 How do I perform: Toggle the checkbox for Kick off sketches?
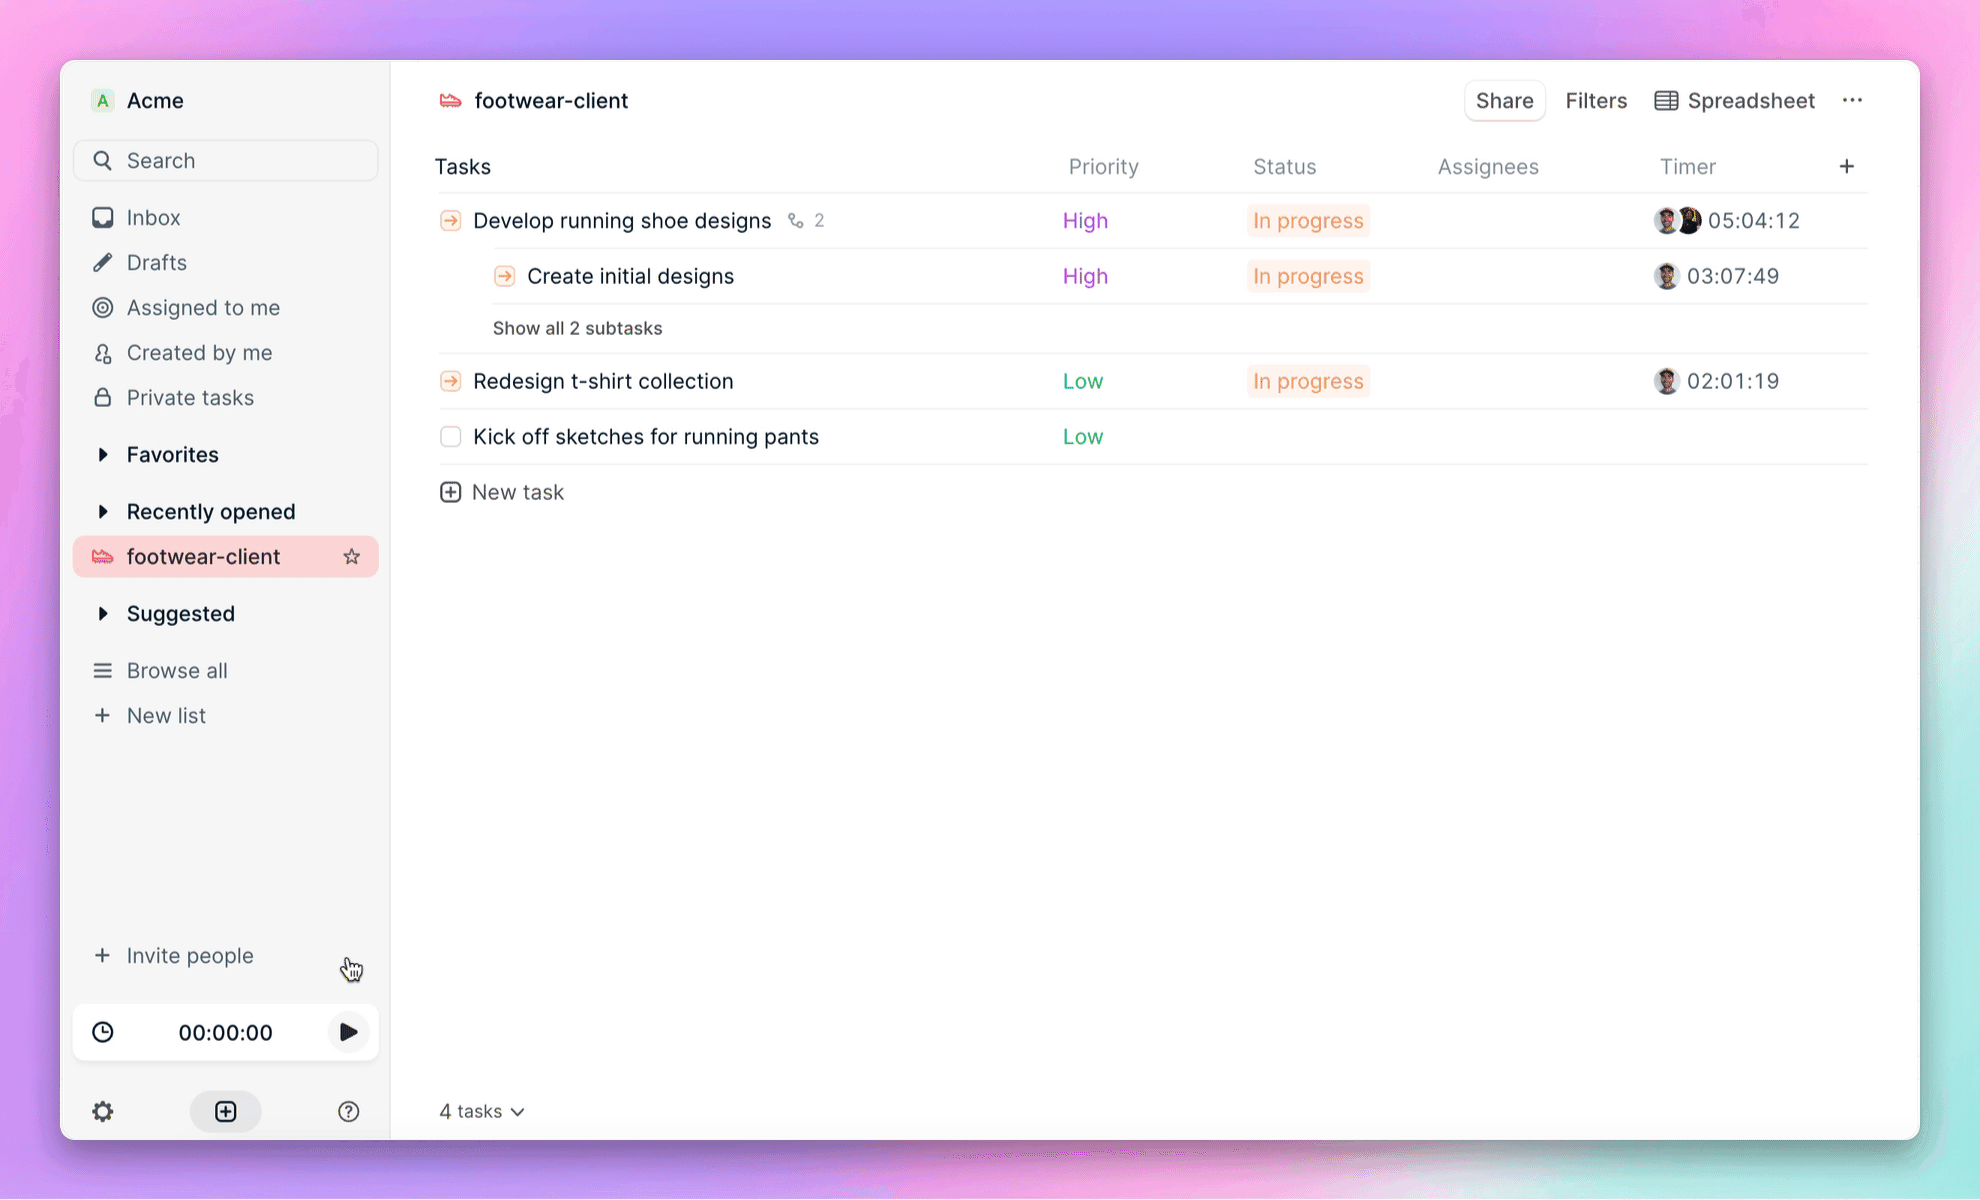tap(451, 436)
